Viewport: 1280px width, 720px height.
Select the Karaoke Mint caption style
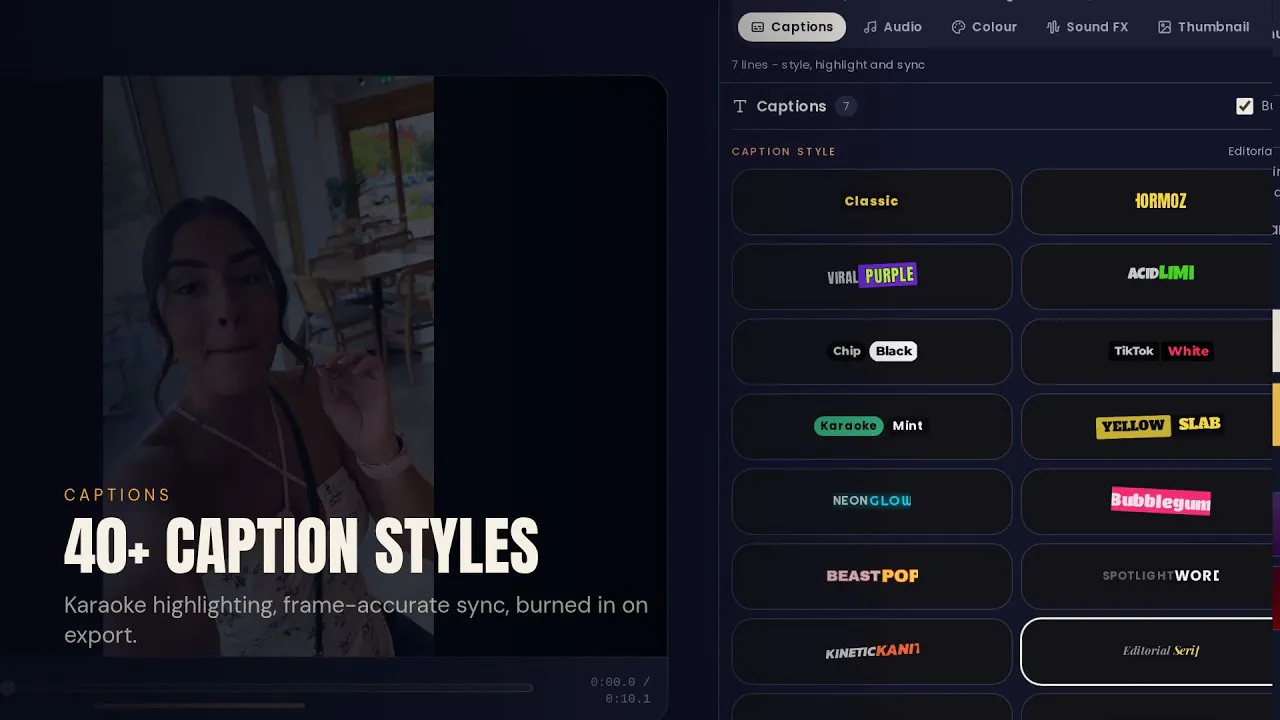[872, 426]
